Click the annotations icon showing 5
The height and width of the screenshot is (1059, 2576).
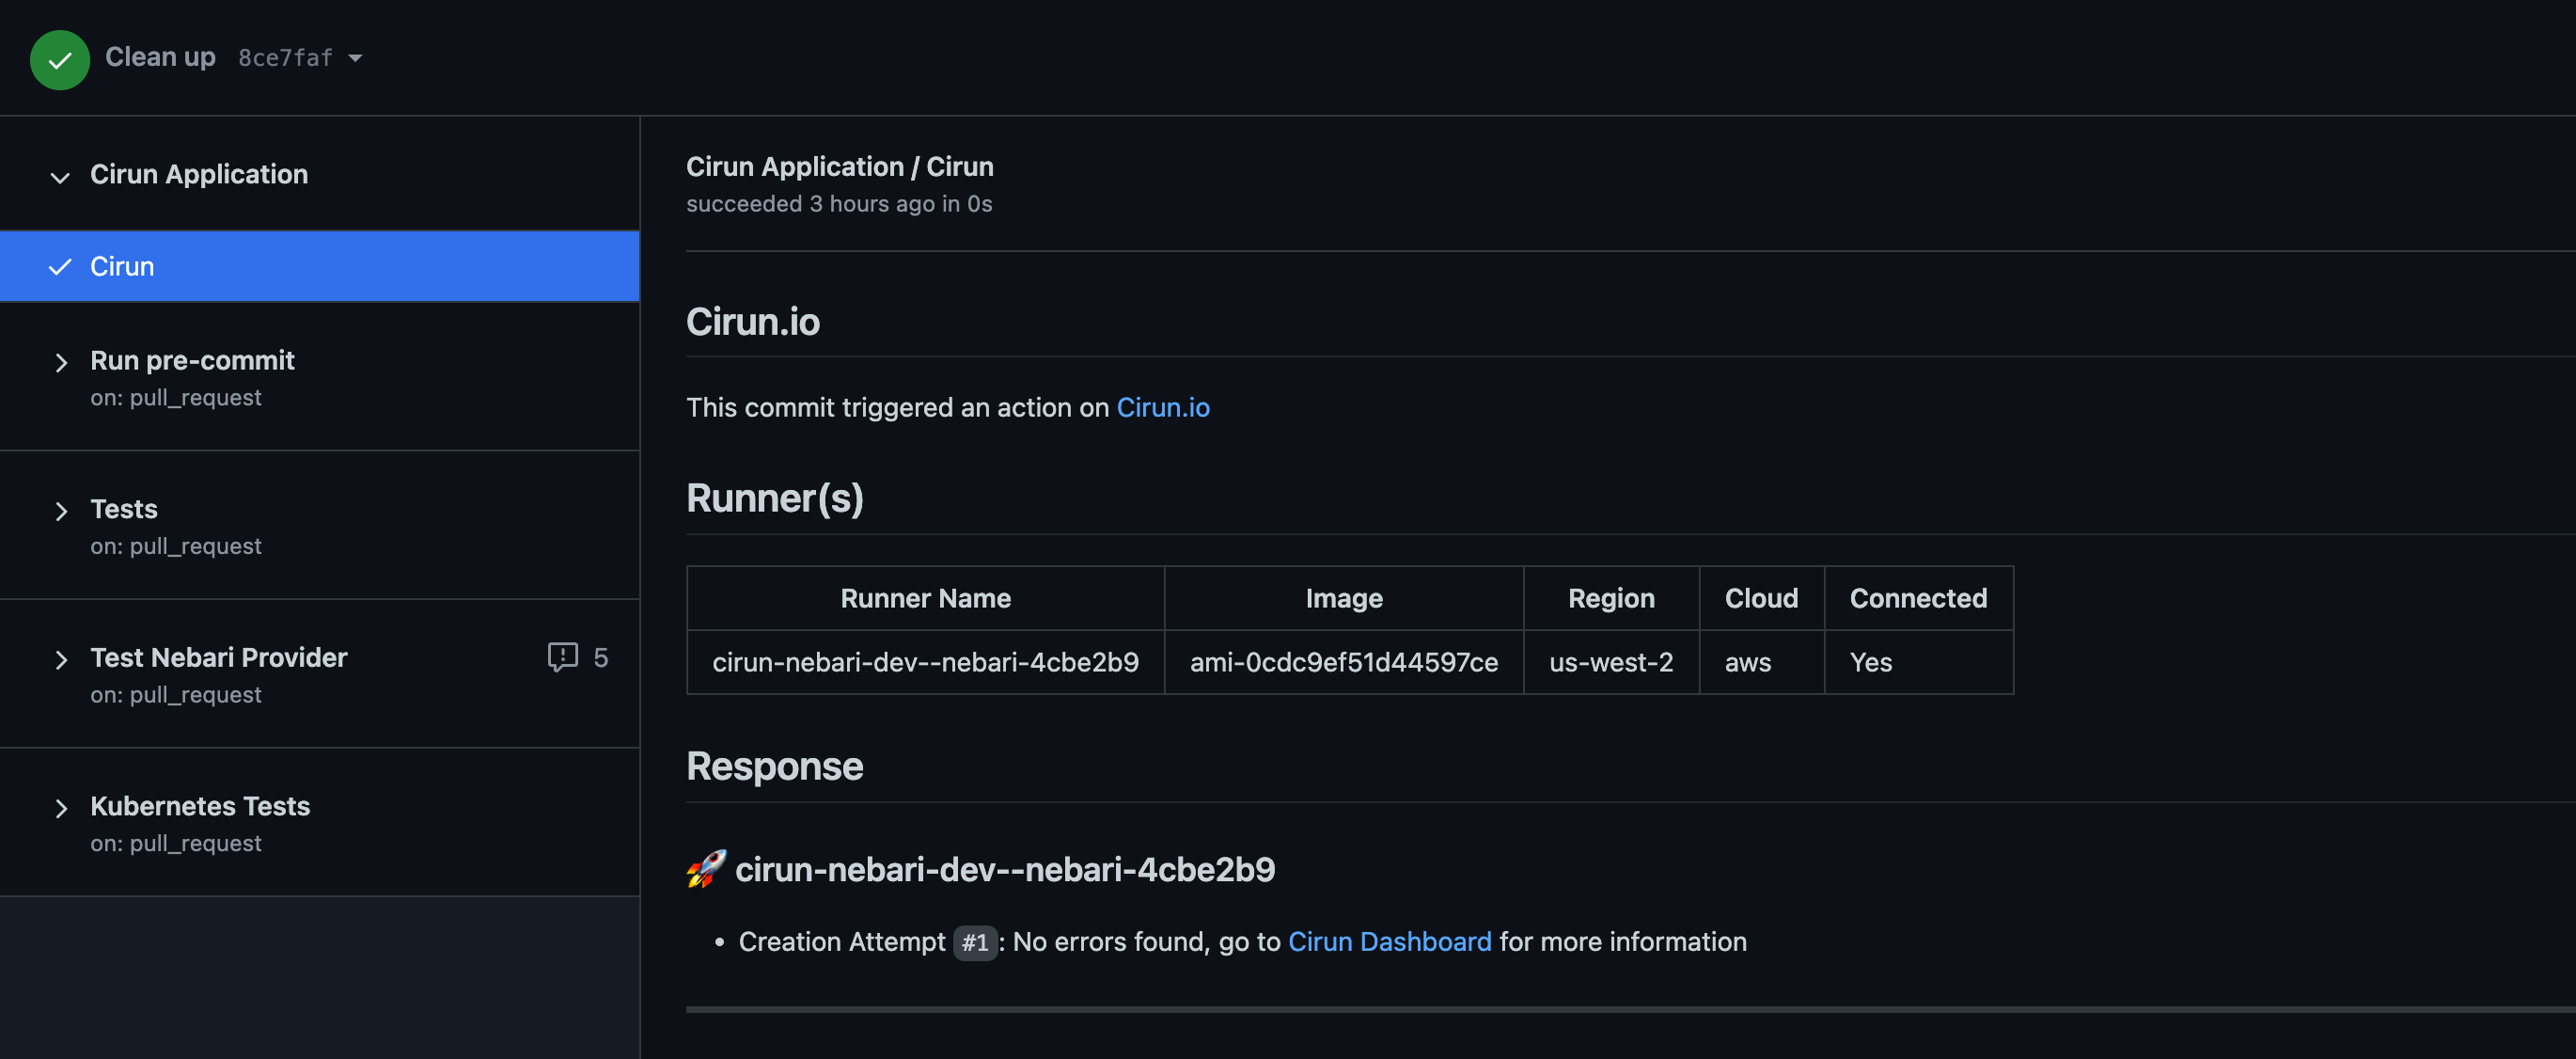563,657
